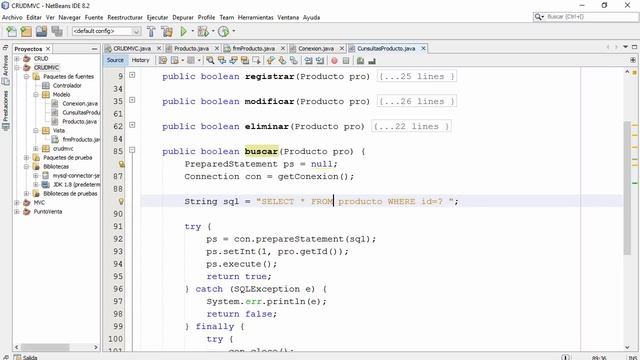Expand the PuntoVenta project node
The height and width of the screenshot is (360, 640).
point(17,211)
